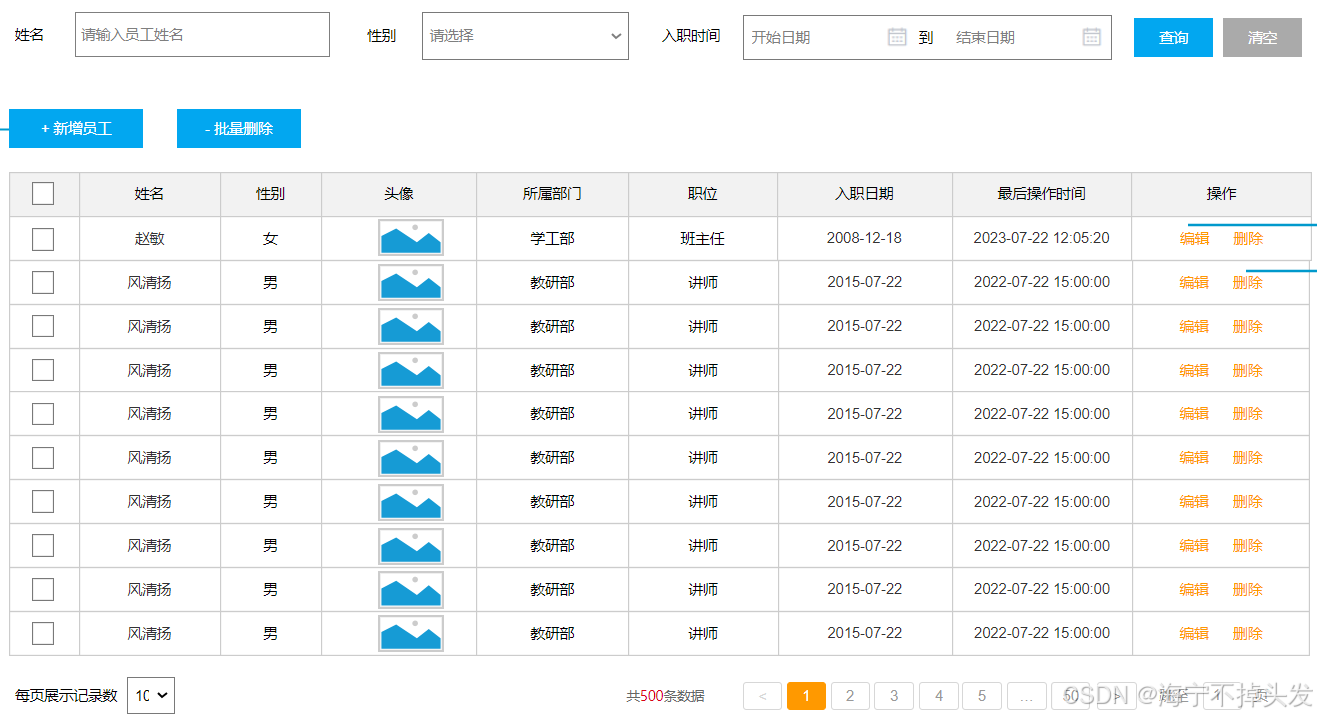
Task: Open the end date calendar icon
Action: pos(1092,37)
